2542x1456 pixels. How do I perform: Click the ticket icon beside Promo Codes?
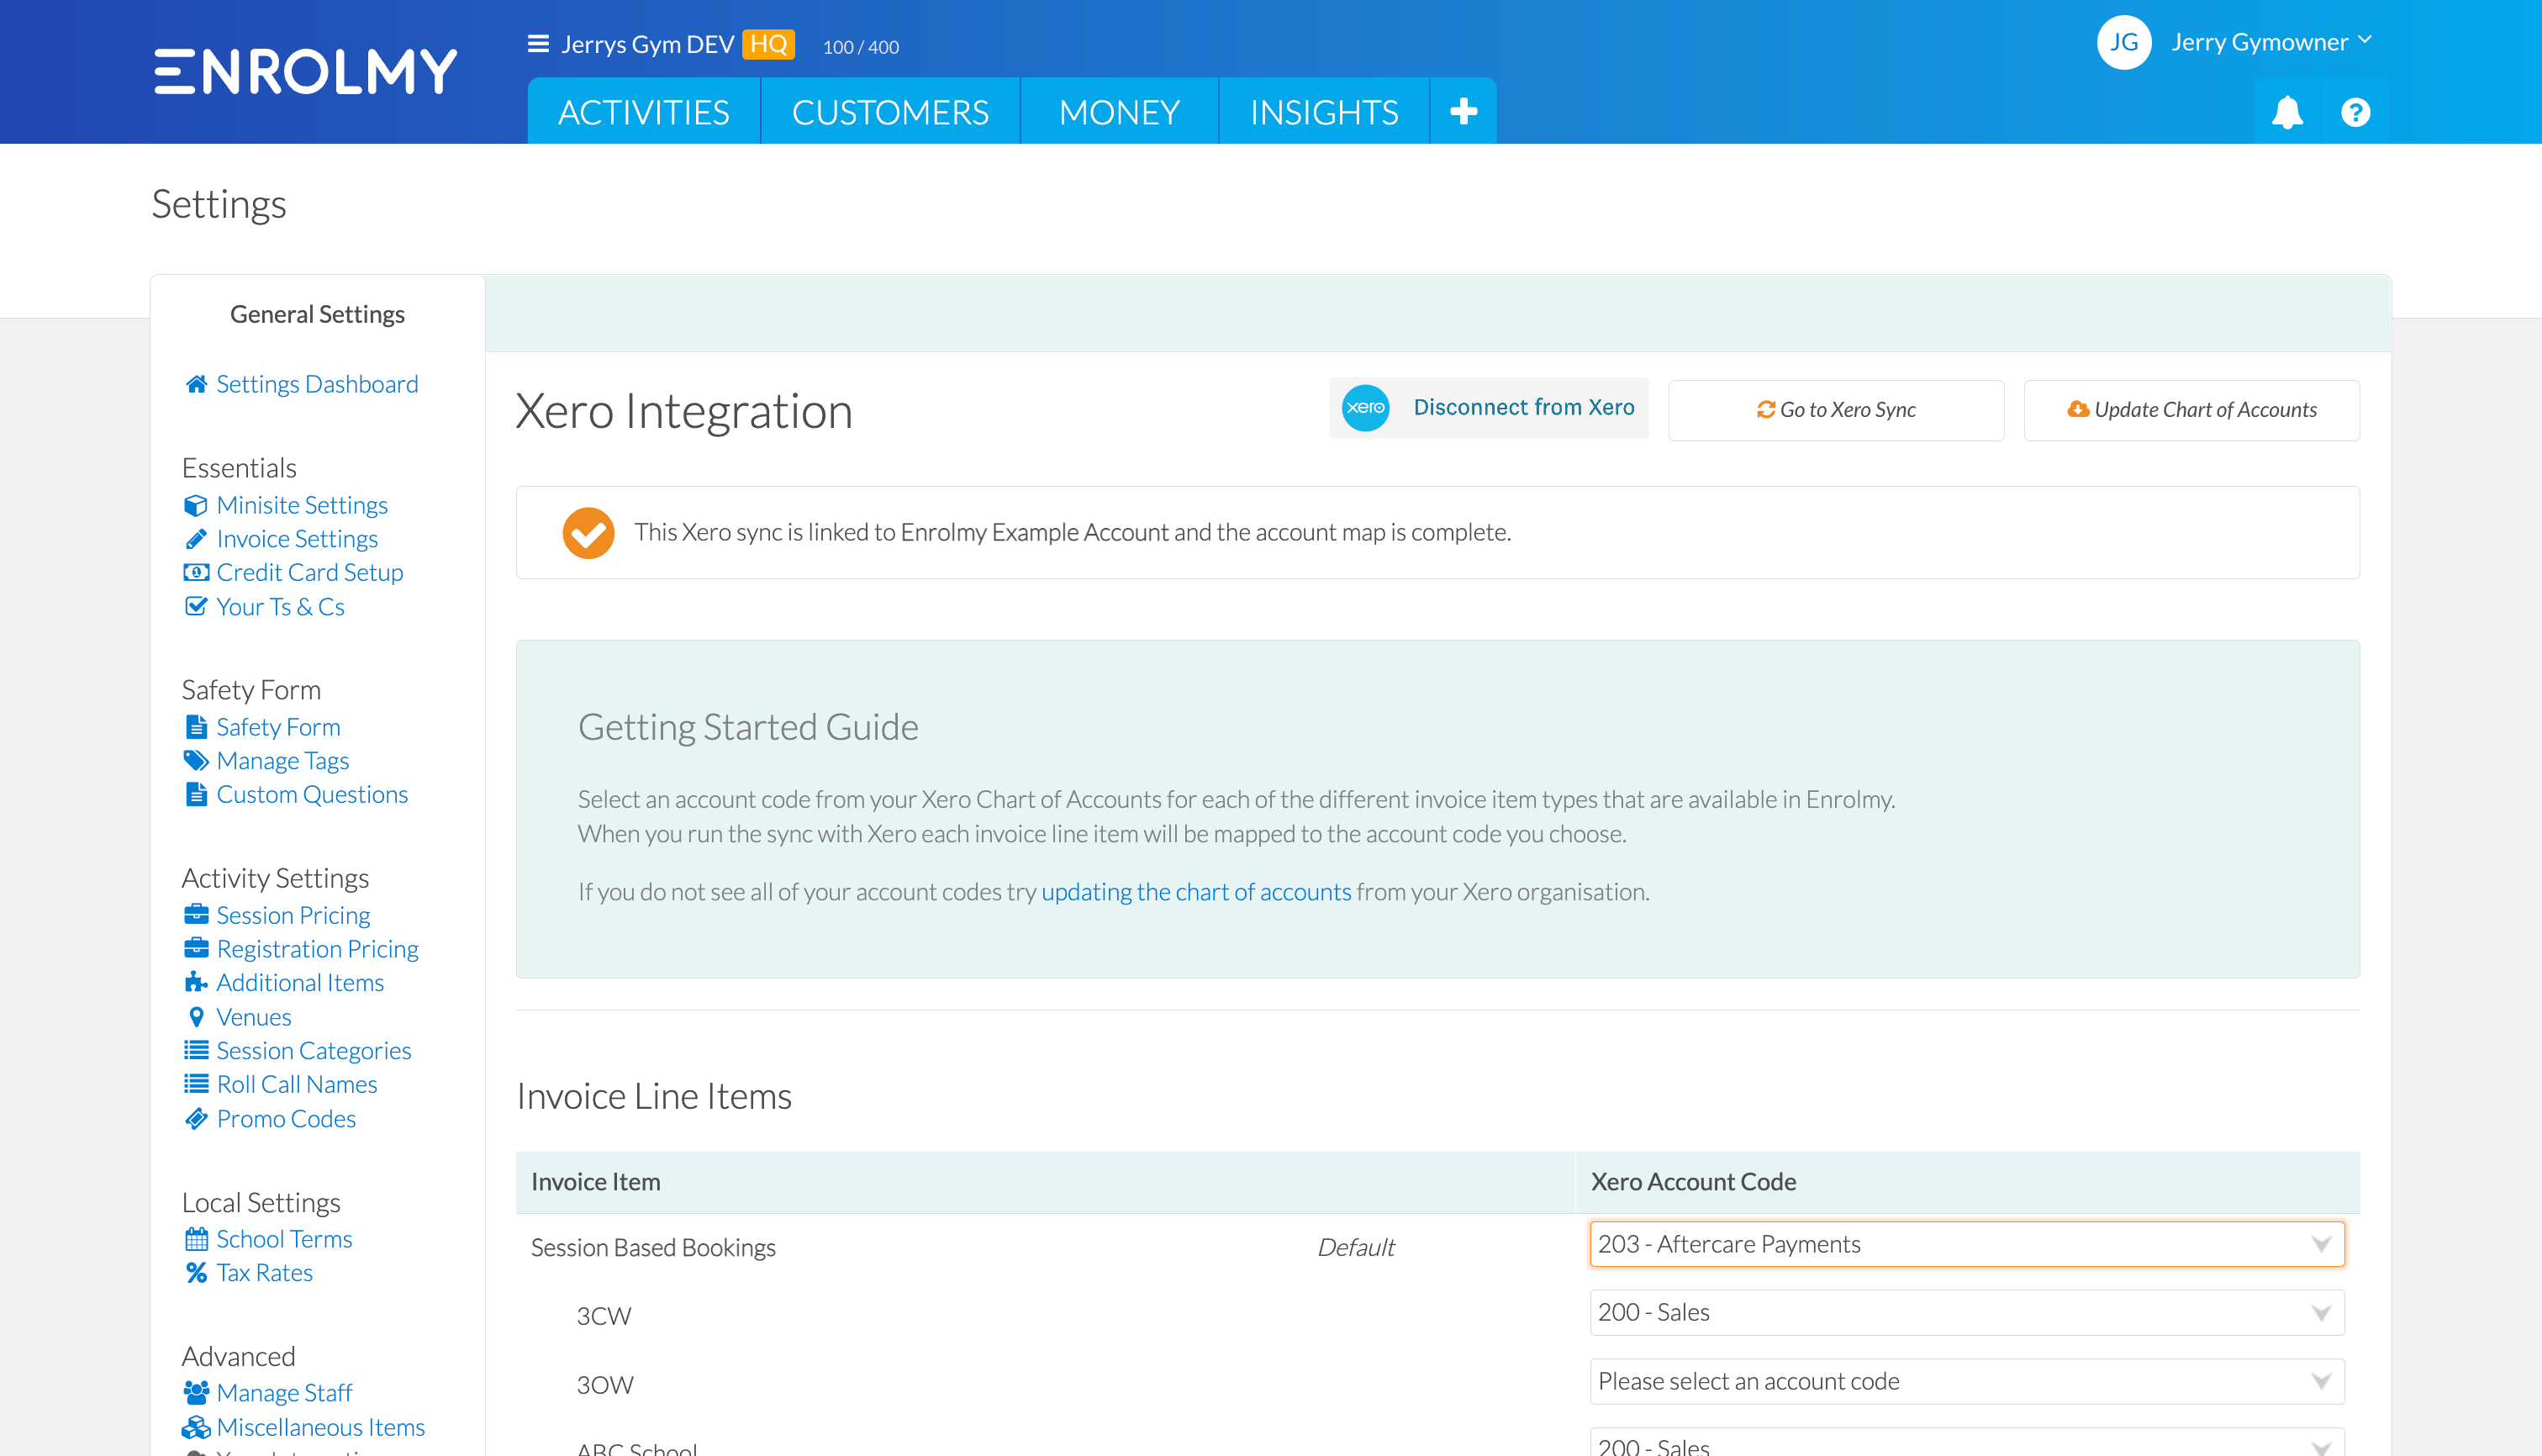pyautogui.click(x=196, y=1118)
